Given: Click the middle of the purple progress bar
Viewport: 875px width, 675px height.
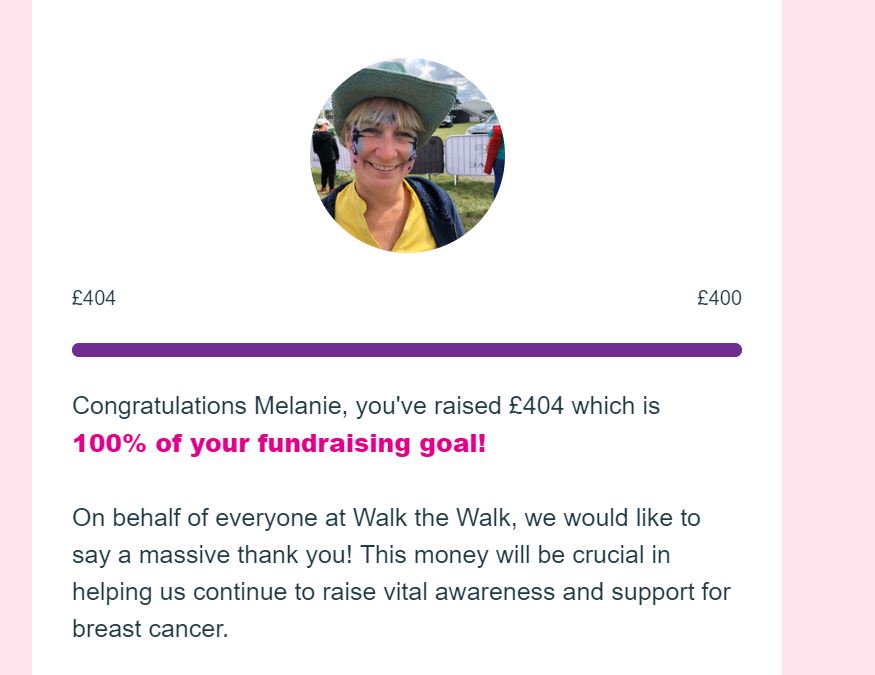Looking at the screenshot, I should [x=407, y=350].
